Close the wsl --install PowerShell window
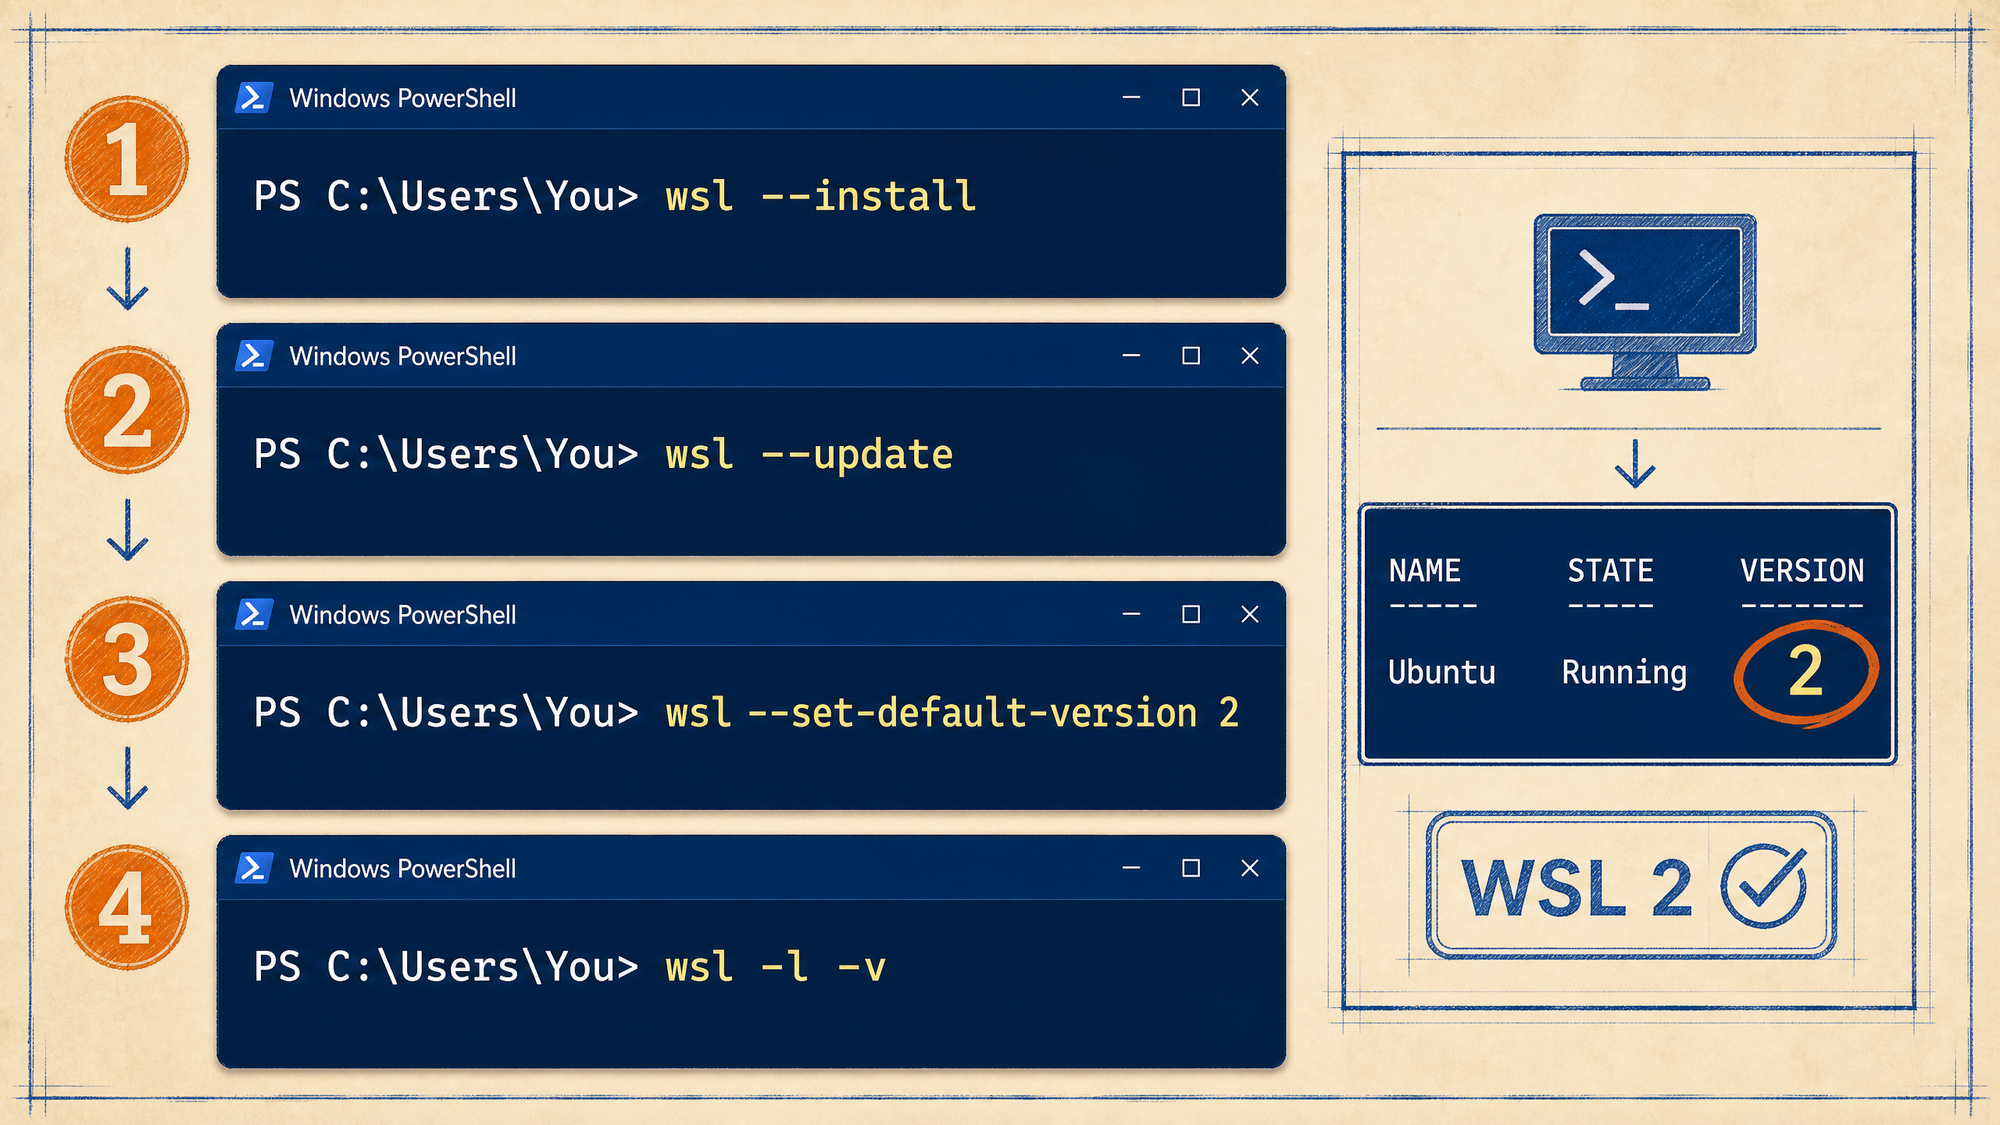This screenshot has height=1125, width=2000. [1250, 98]
